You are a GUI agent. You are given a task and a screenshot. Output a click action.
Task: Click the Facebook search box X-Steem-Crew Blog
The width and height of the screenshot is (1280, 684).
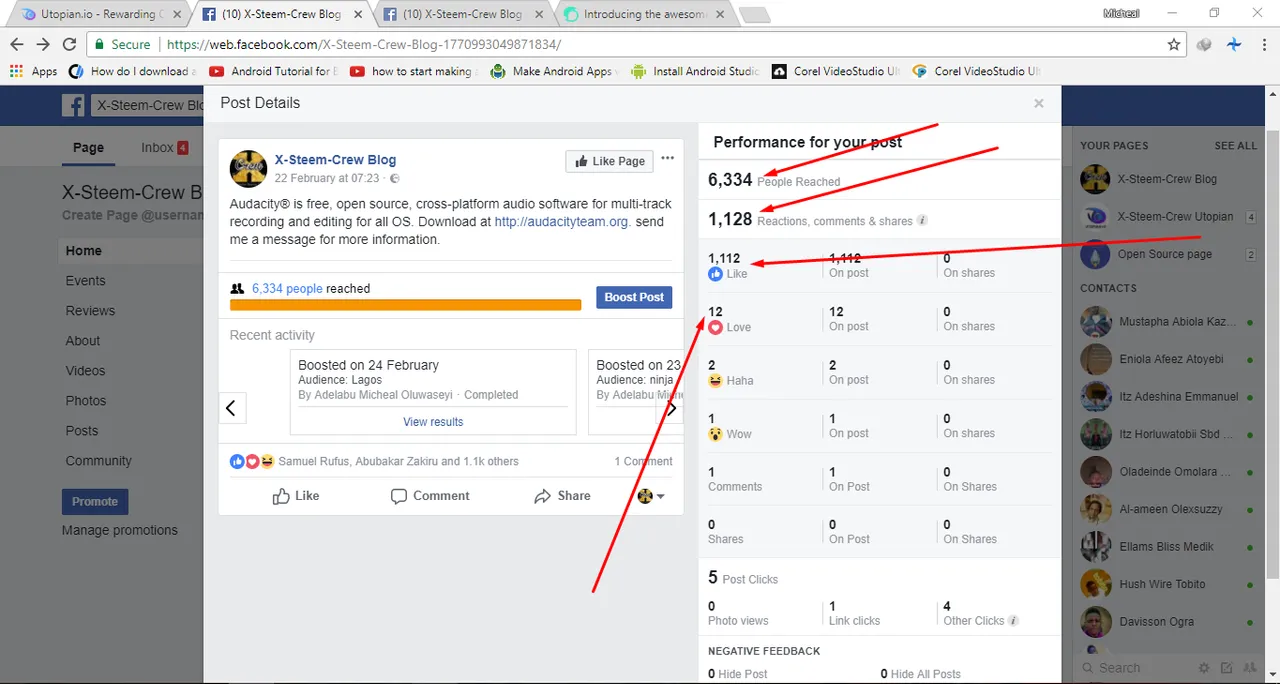pyautogui.click(x=147, y=105)
